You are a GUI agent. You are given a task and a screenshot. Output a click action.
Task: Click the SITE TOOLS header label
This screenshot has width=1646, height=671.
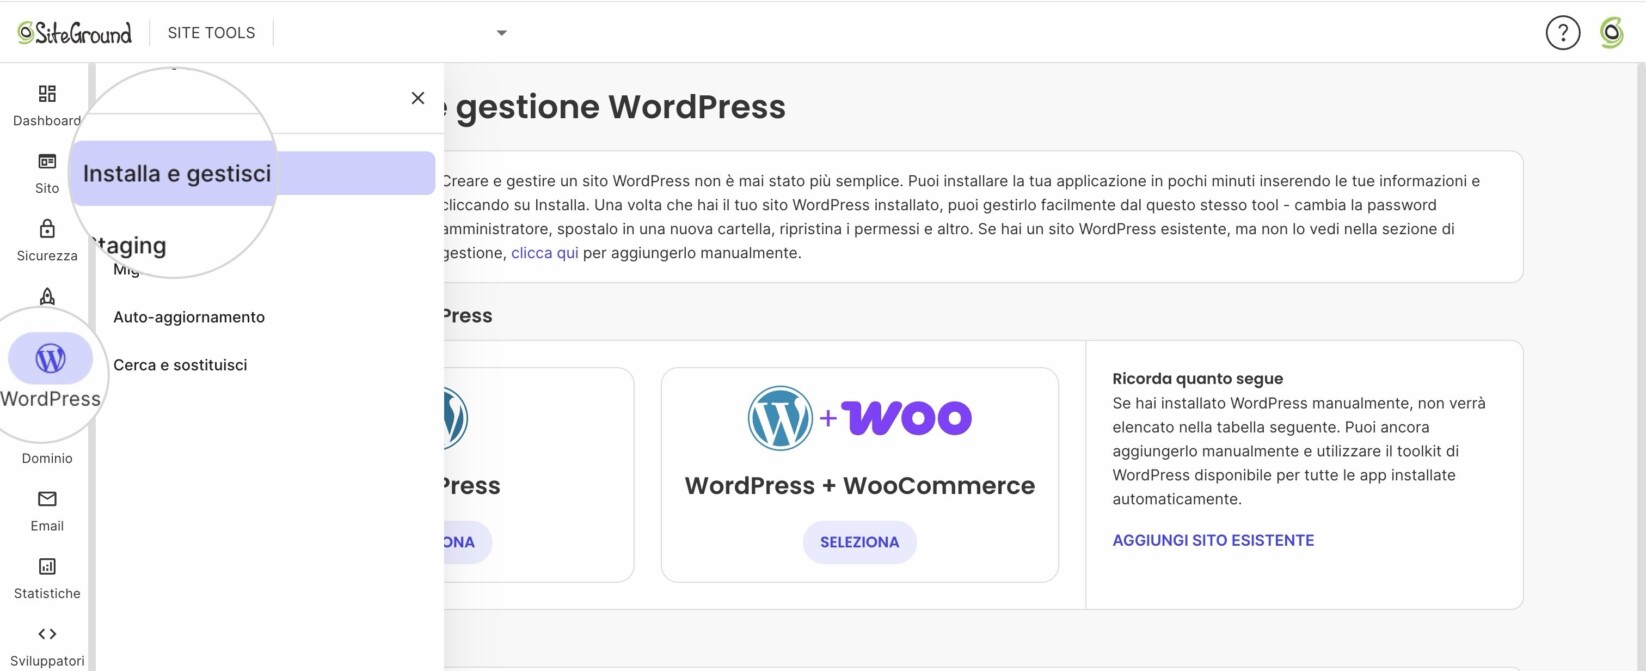211,33
